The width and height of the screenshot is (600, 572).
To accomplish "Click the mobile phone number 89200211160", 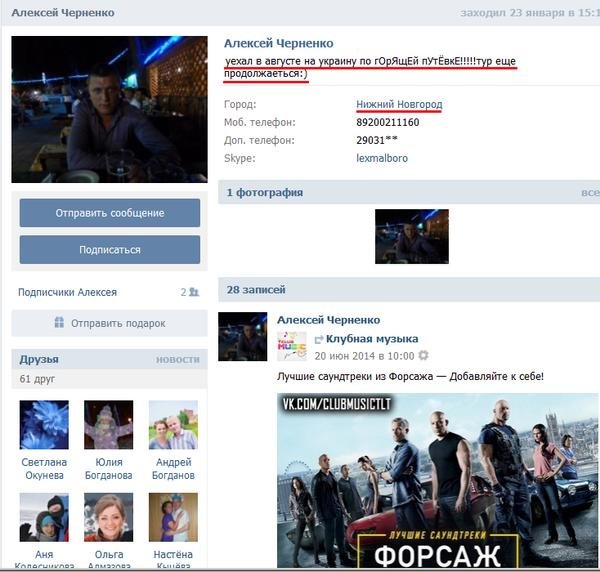I will (x=388, y=122).
